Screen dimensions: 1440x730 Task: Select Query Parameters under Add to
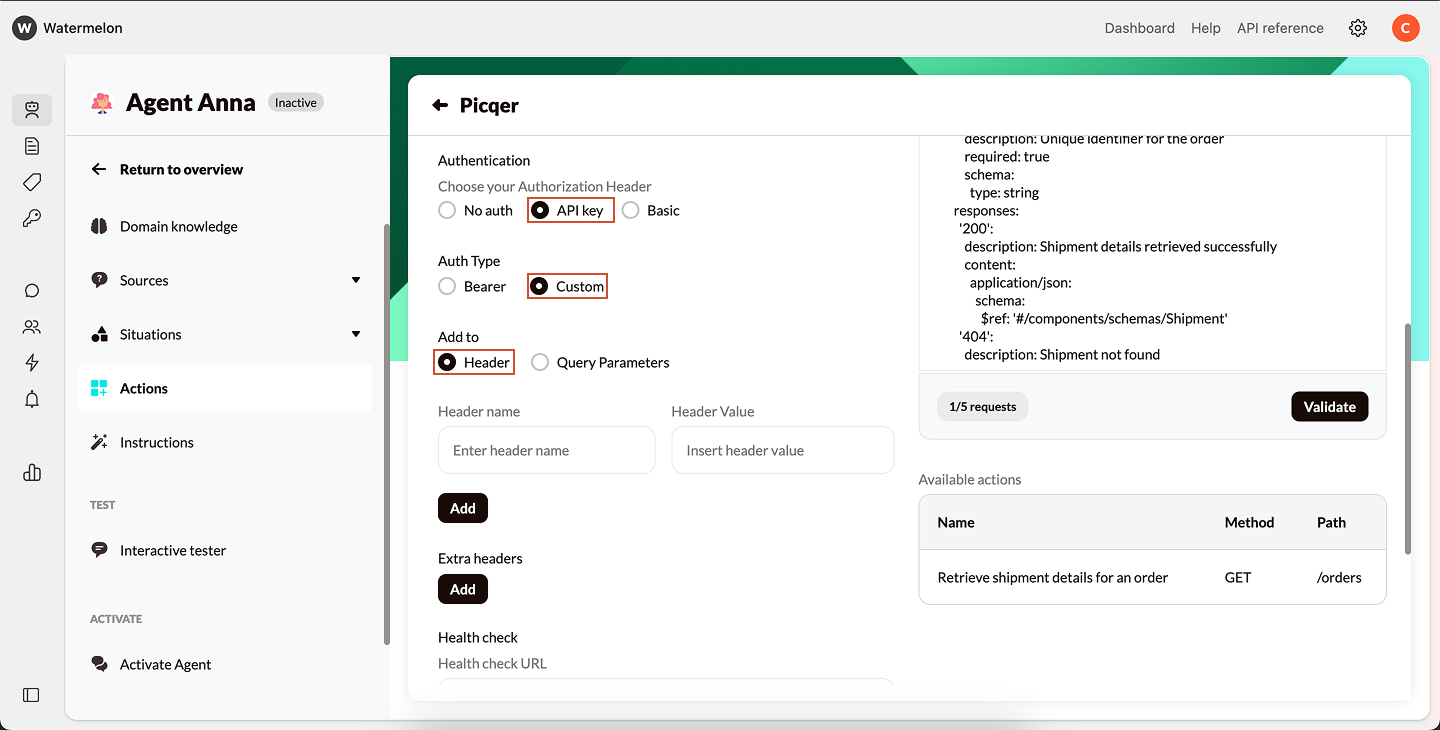point(540,362)
